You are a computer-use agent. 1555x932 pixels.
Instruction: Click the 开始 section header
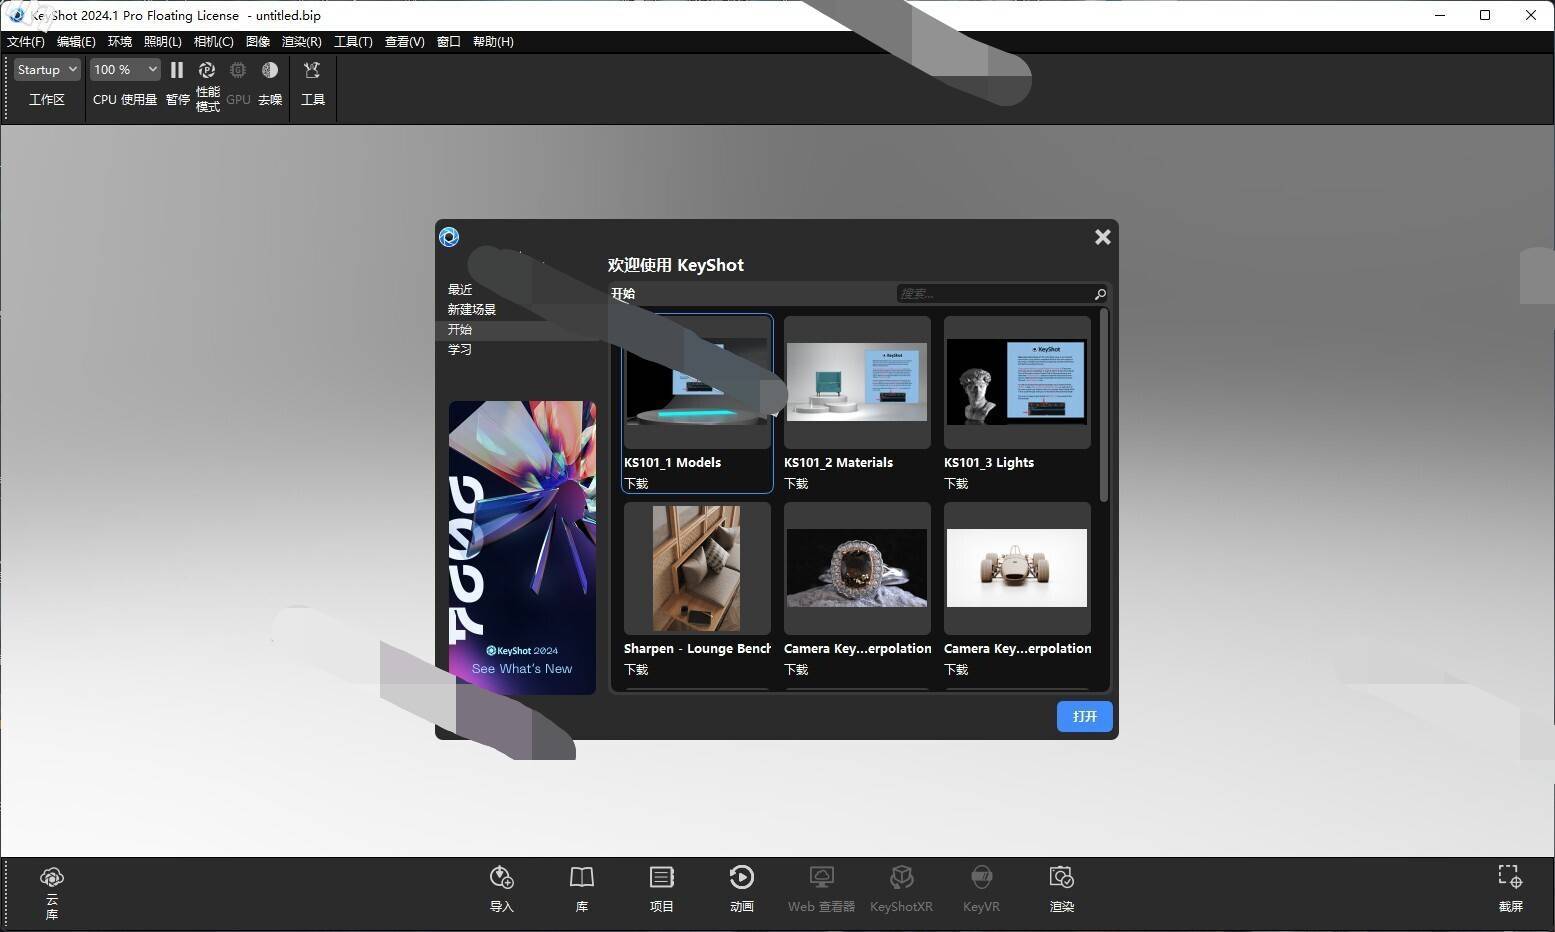point(623,294)
